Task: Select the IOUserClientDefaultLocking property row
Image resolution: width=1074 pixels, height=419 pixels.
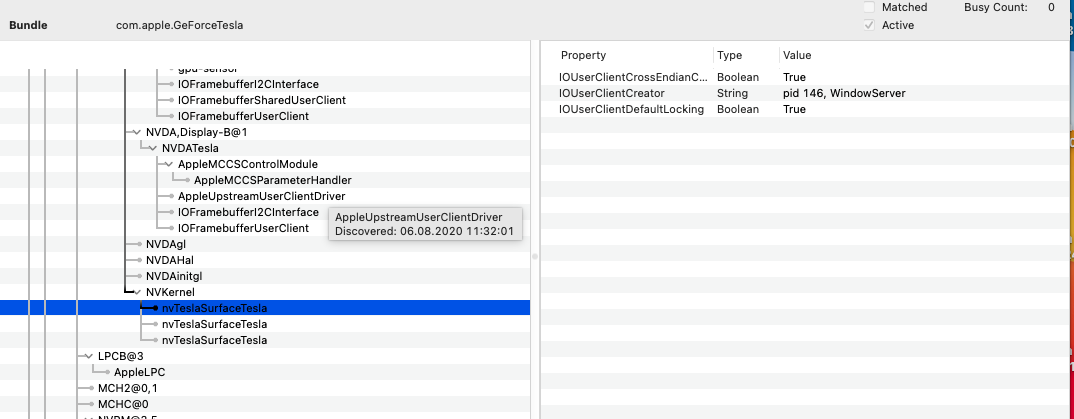Action: click(x=805, y=110)
